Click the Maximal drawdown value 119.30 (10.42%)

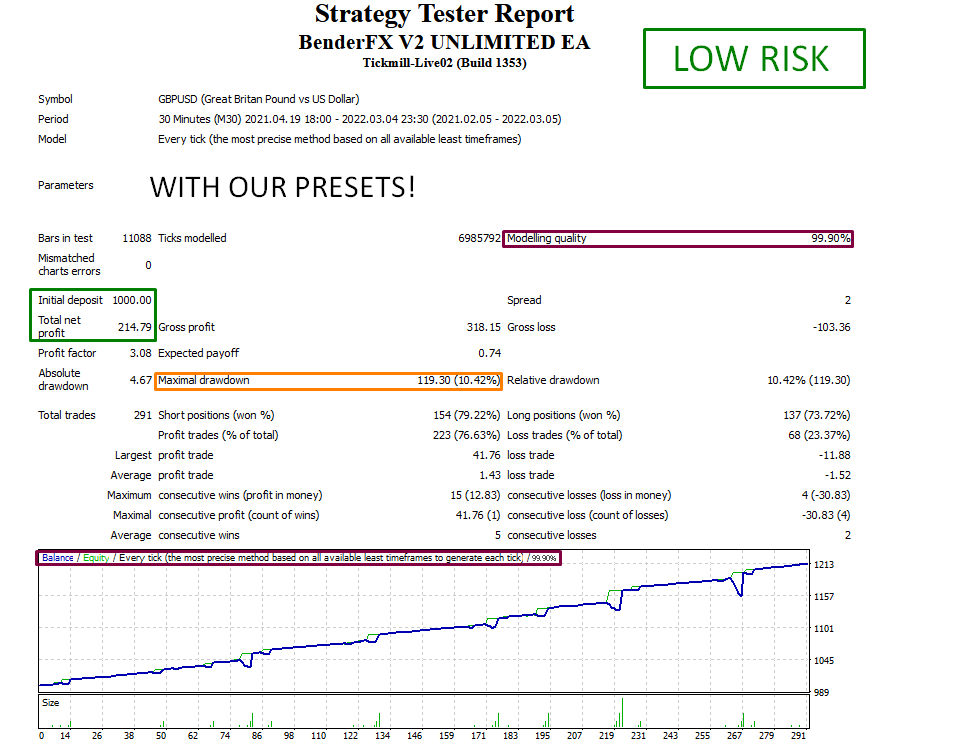coord(458,380)
